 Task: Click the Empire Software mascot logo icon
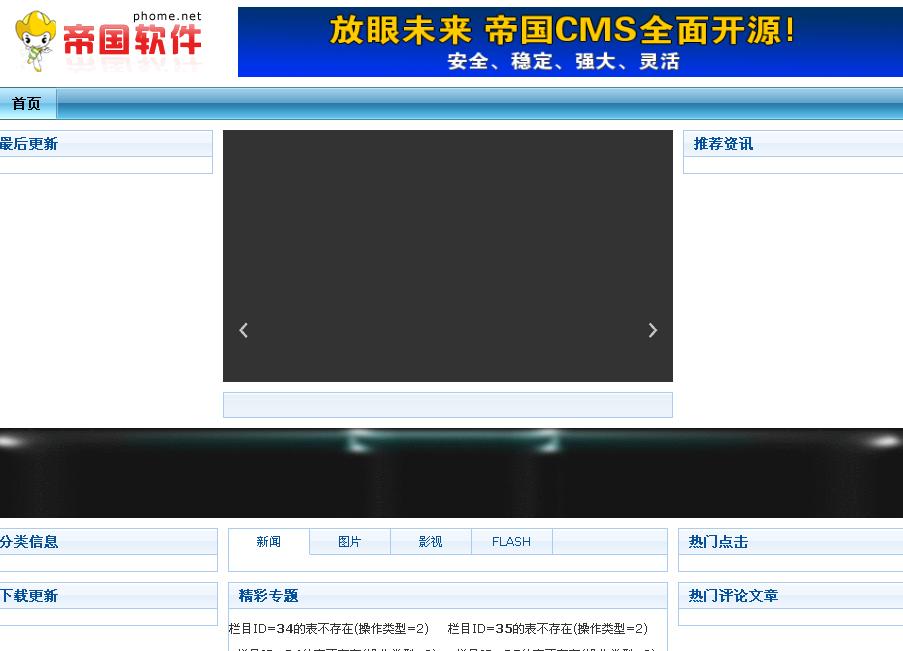tap(36, 40)
